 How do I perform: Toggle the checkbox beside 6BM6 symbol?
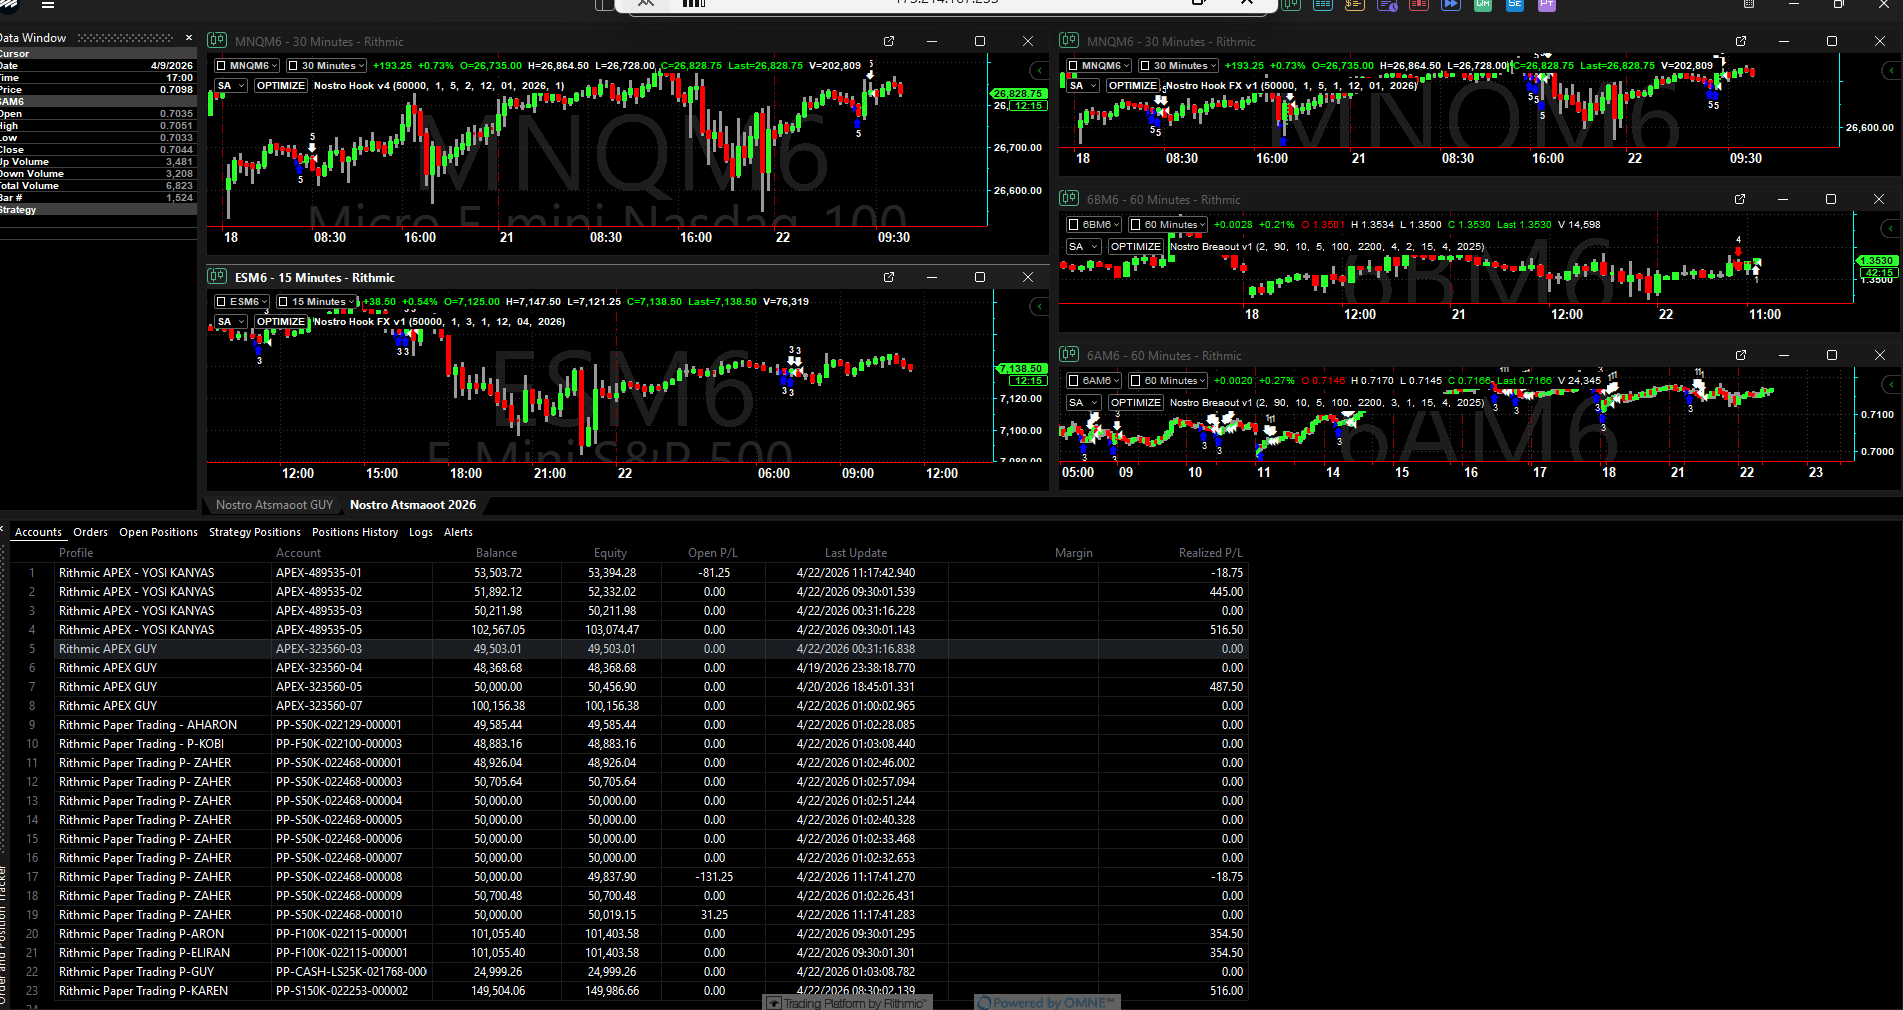point(1074,225)
